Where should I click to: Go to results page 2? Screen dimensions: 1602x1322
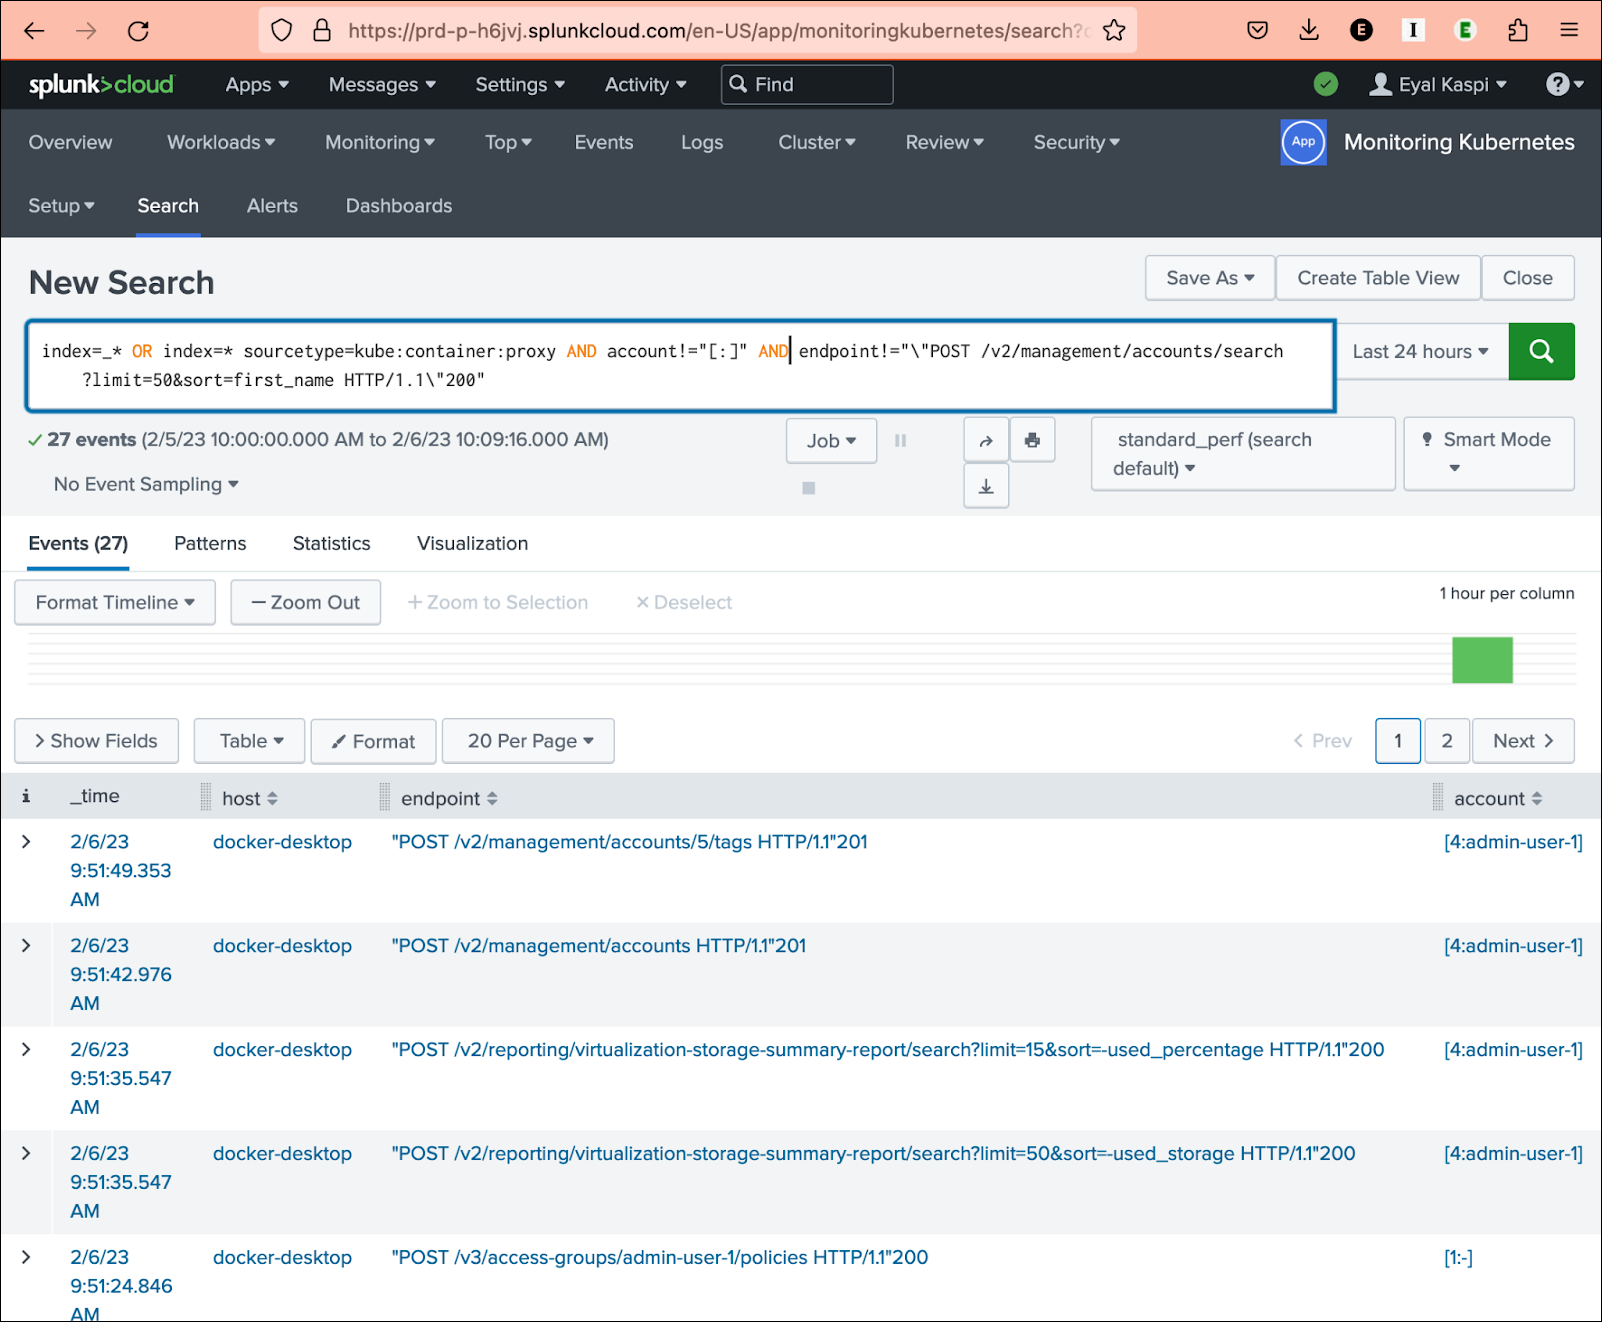coord(1446,741)
